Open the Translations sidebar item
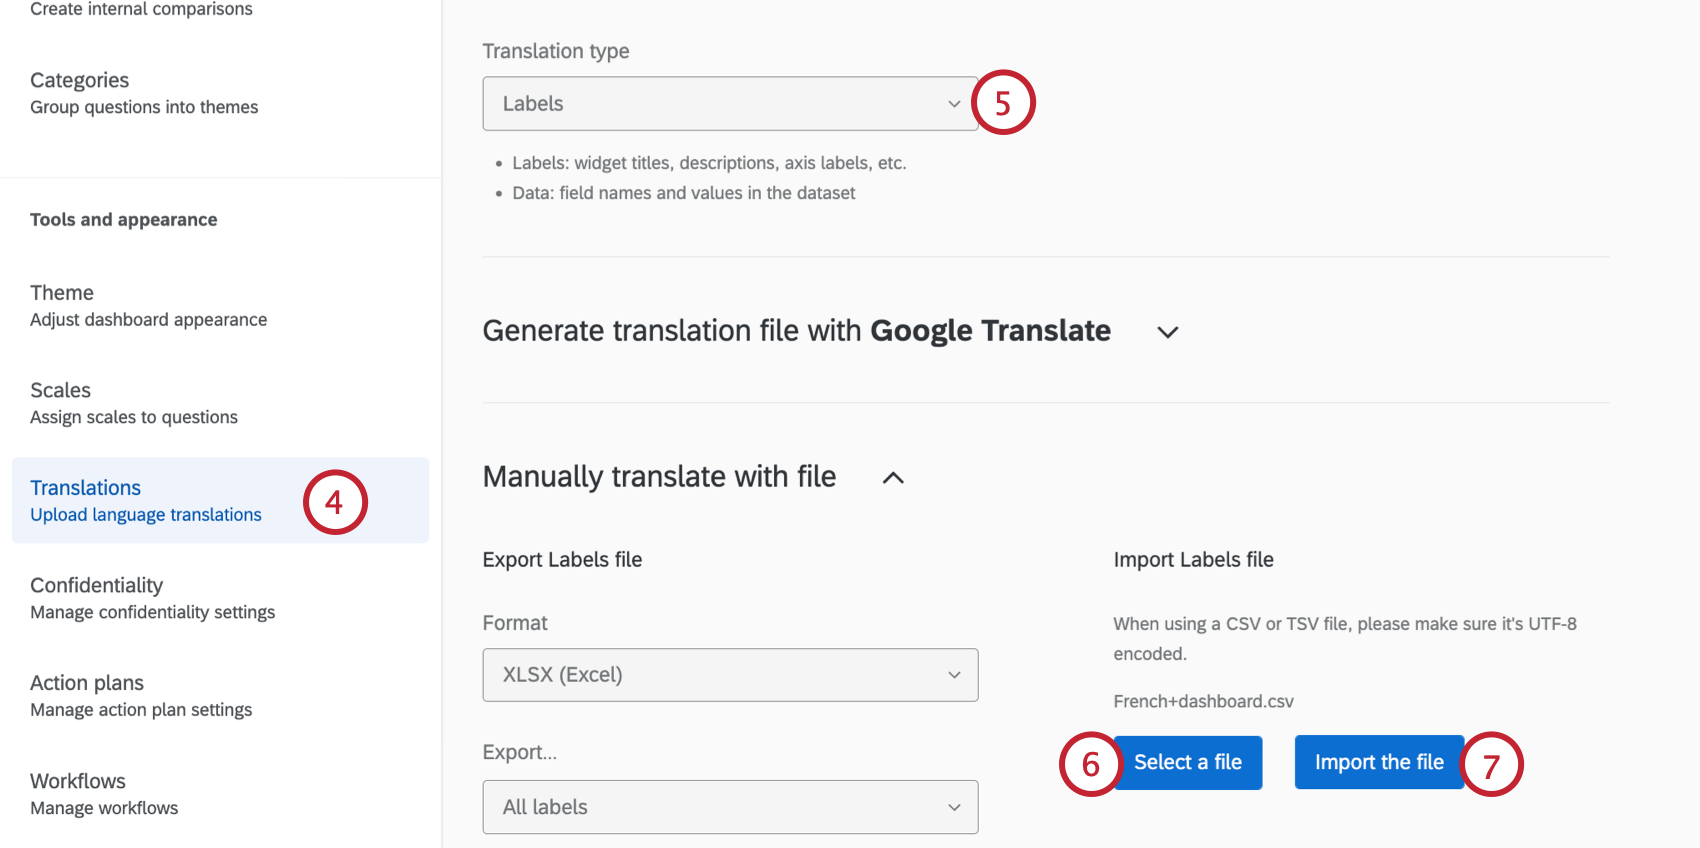1700x848 pixels. (x=86, y=488)
